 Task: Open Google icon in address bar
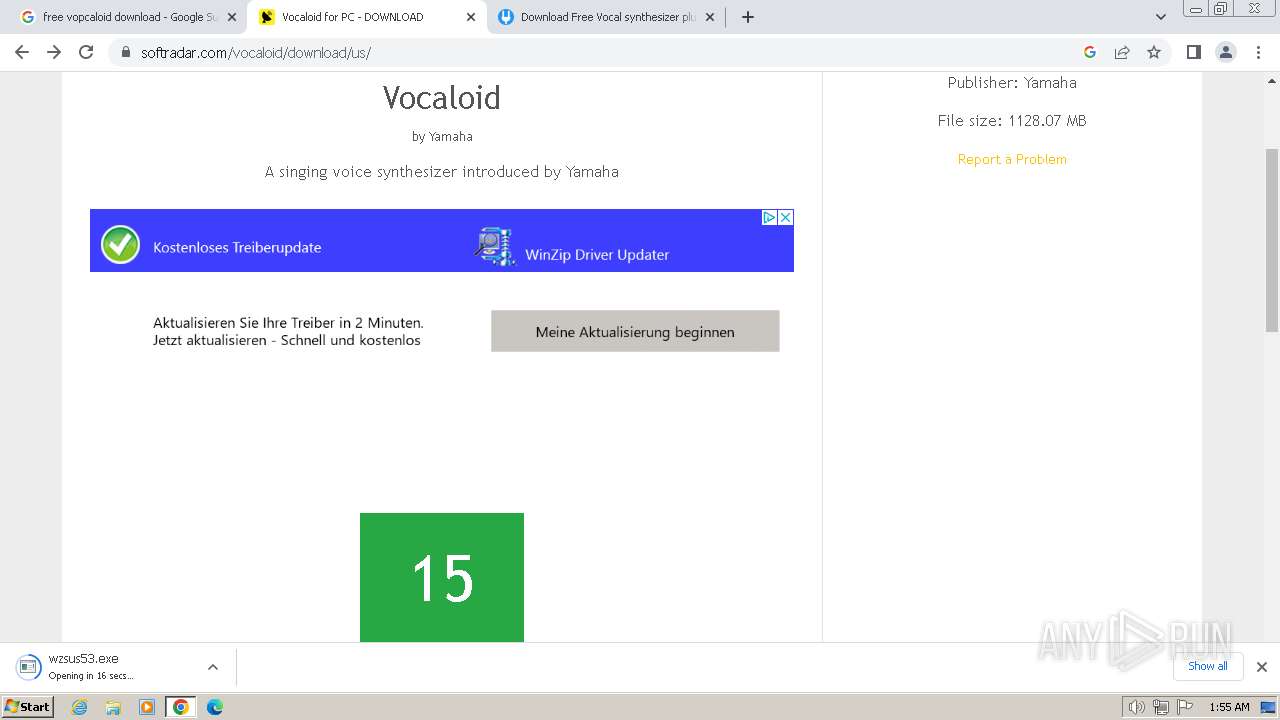click(x=1090, y=52)
